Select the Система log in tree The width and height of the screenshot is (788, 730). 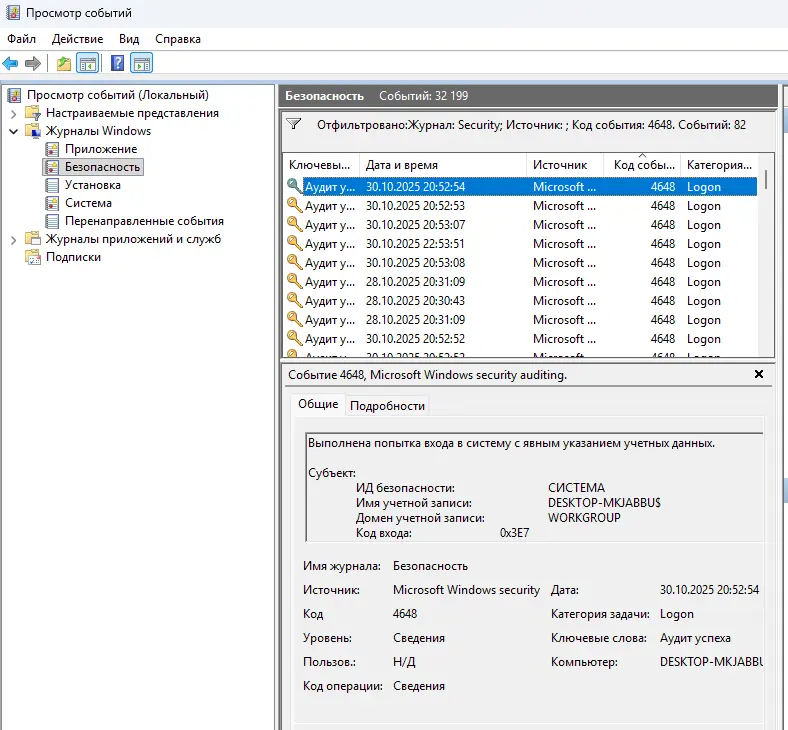click(88, 203)
